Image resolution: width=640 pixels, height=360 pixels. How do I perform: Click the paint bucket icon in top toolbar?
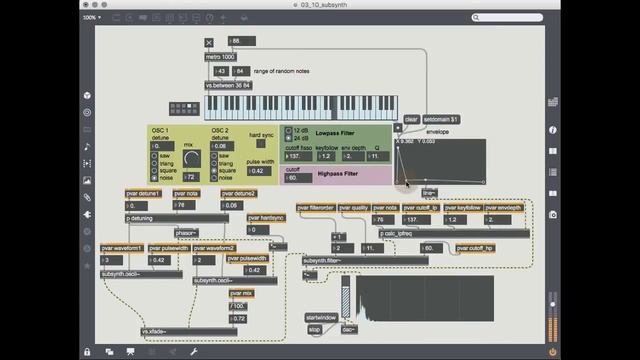coord(244,18)
